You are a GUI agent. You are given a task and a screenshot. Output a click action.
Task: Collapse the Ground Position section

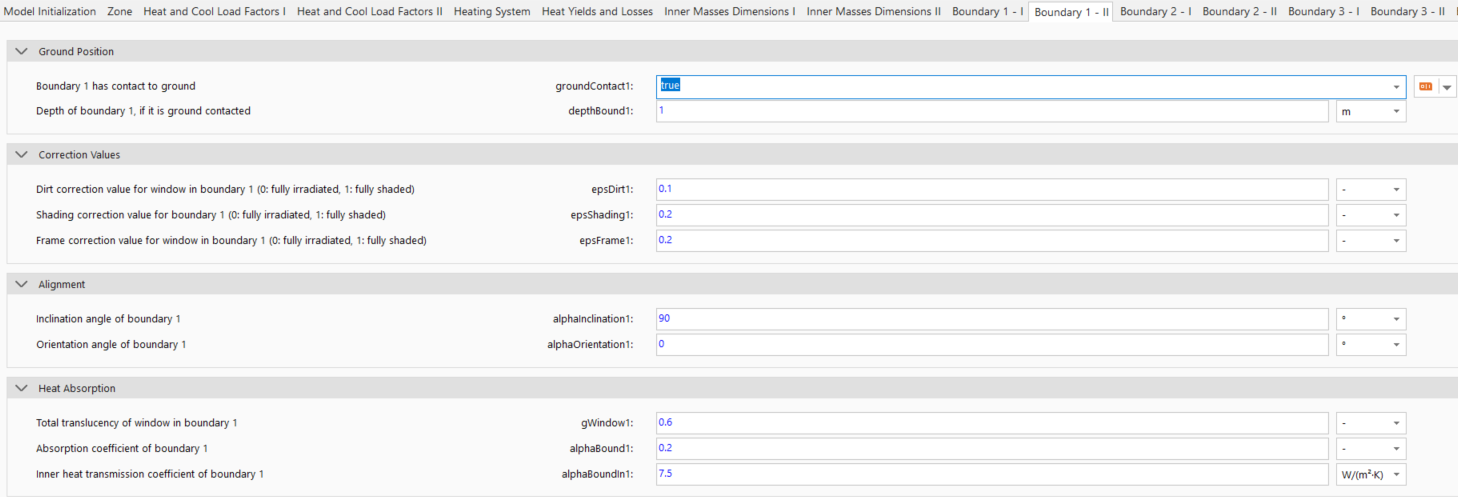click(x=22, y=51)
